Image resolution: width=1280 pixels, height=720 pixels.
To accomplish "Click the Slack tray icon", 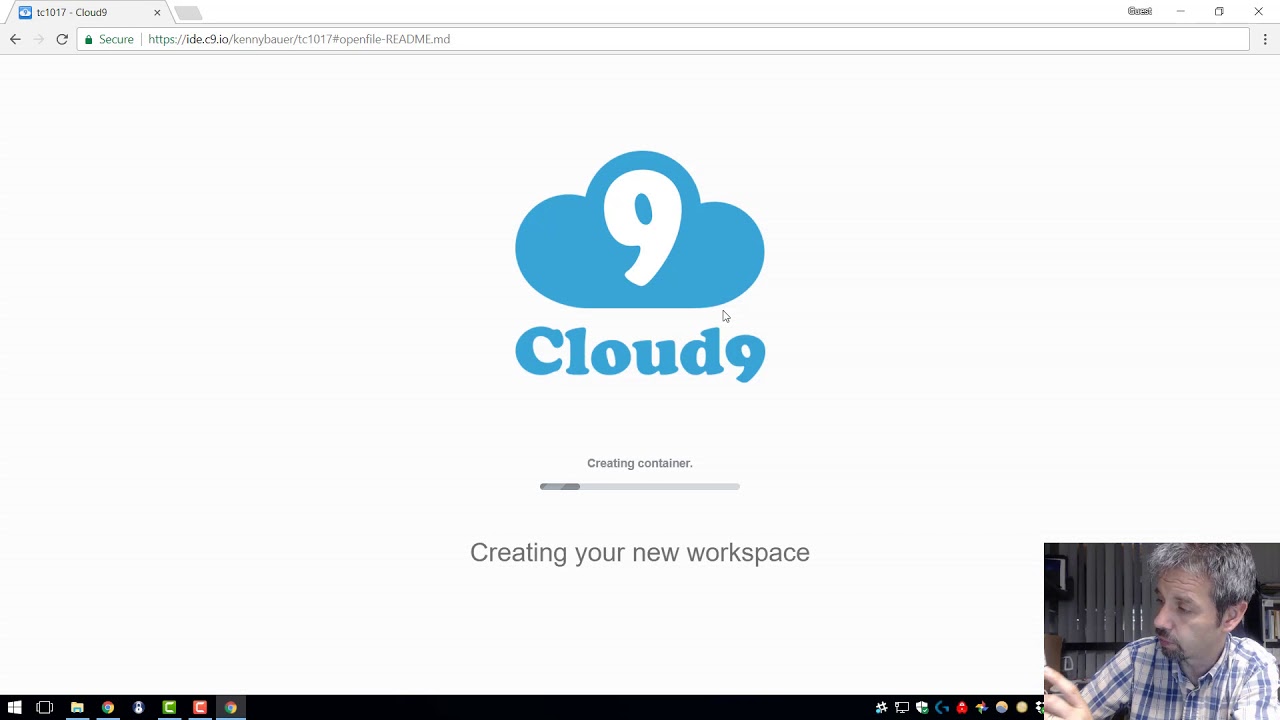I will pos(881,708).
